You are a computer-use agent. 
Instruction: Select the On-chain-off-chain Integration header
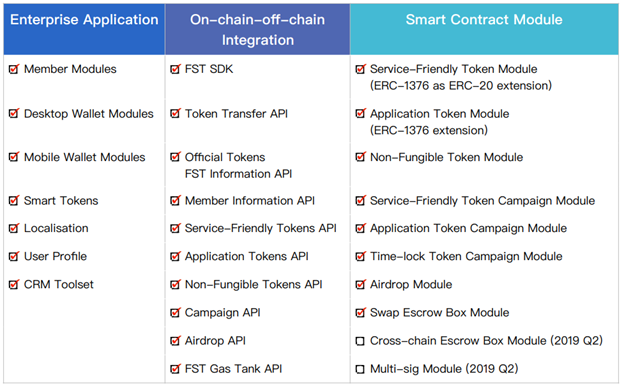[257, 30]
